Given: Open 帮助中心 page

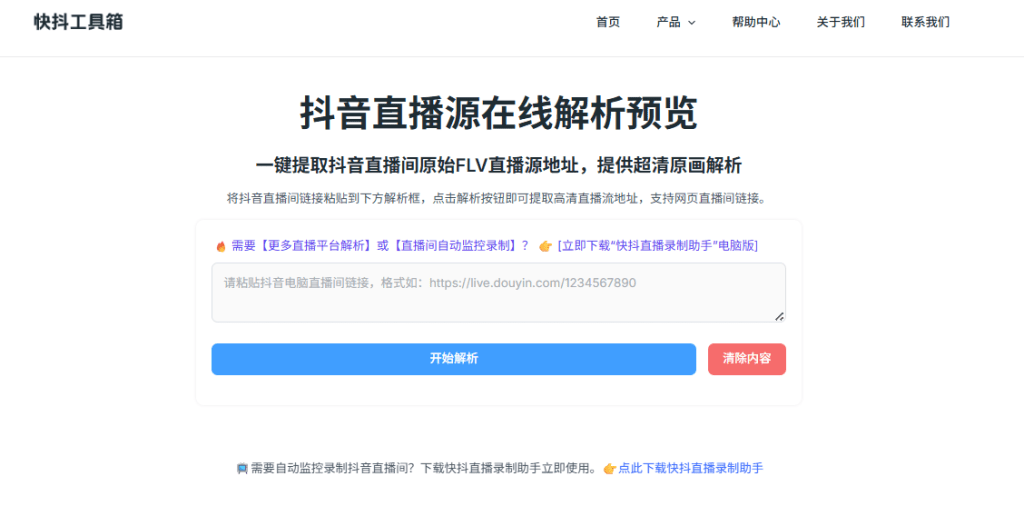Looking at the screenshot, I should coord(756,22).
